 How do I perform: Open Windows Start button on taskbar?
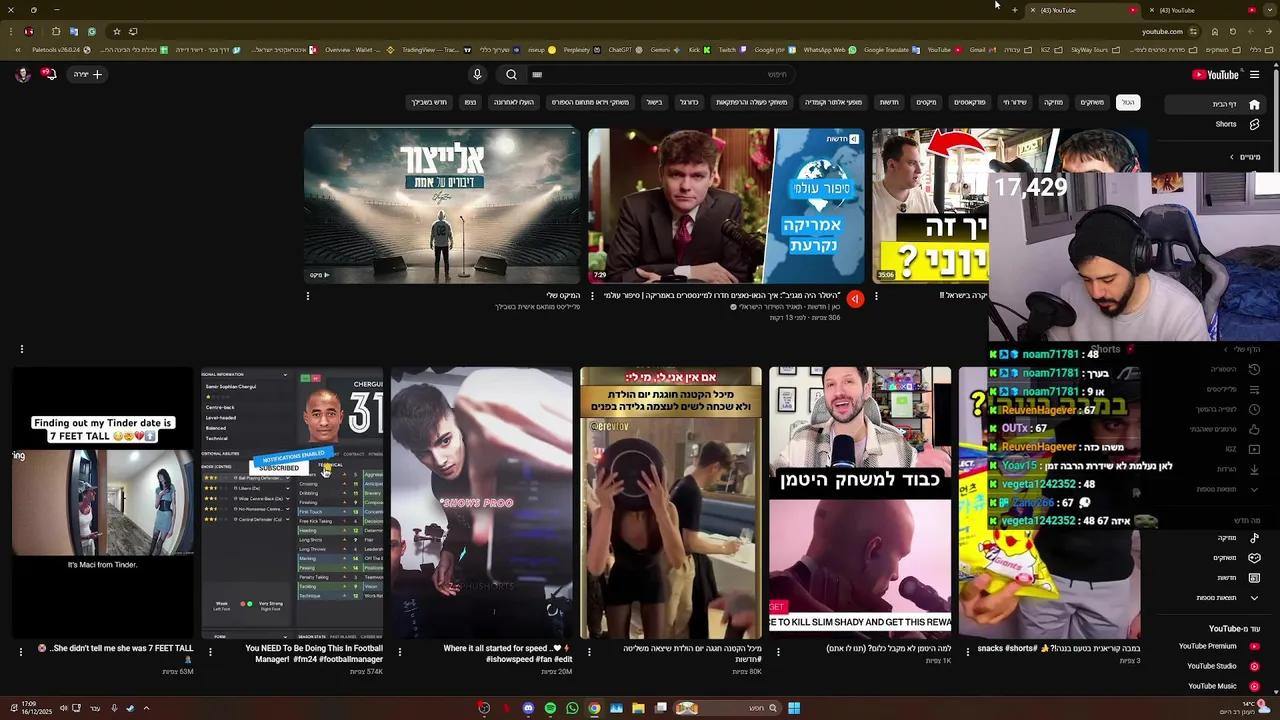pos(793,708)
